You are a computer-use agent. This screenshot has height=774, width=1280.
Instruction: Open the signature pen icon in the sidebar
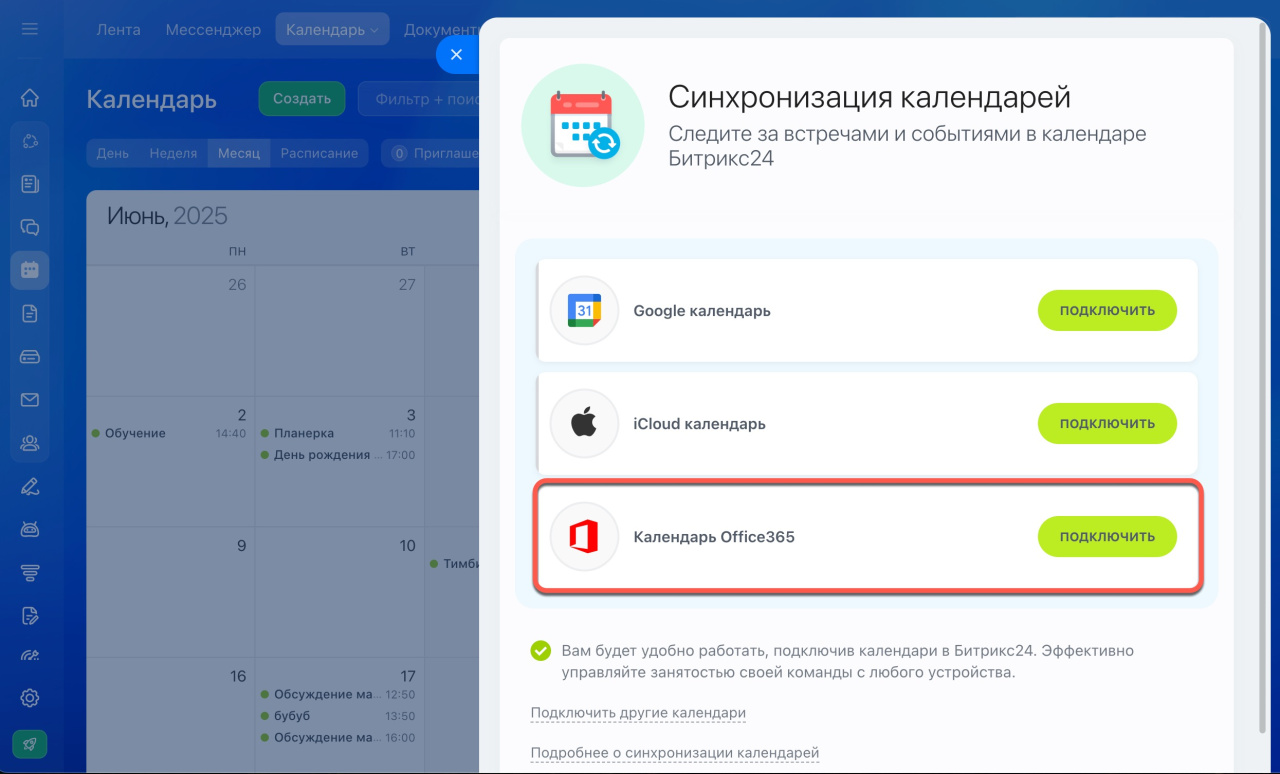coord(30,487)
